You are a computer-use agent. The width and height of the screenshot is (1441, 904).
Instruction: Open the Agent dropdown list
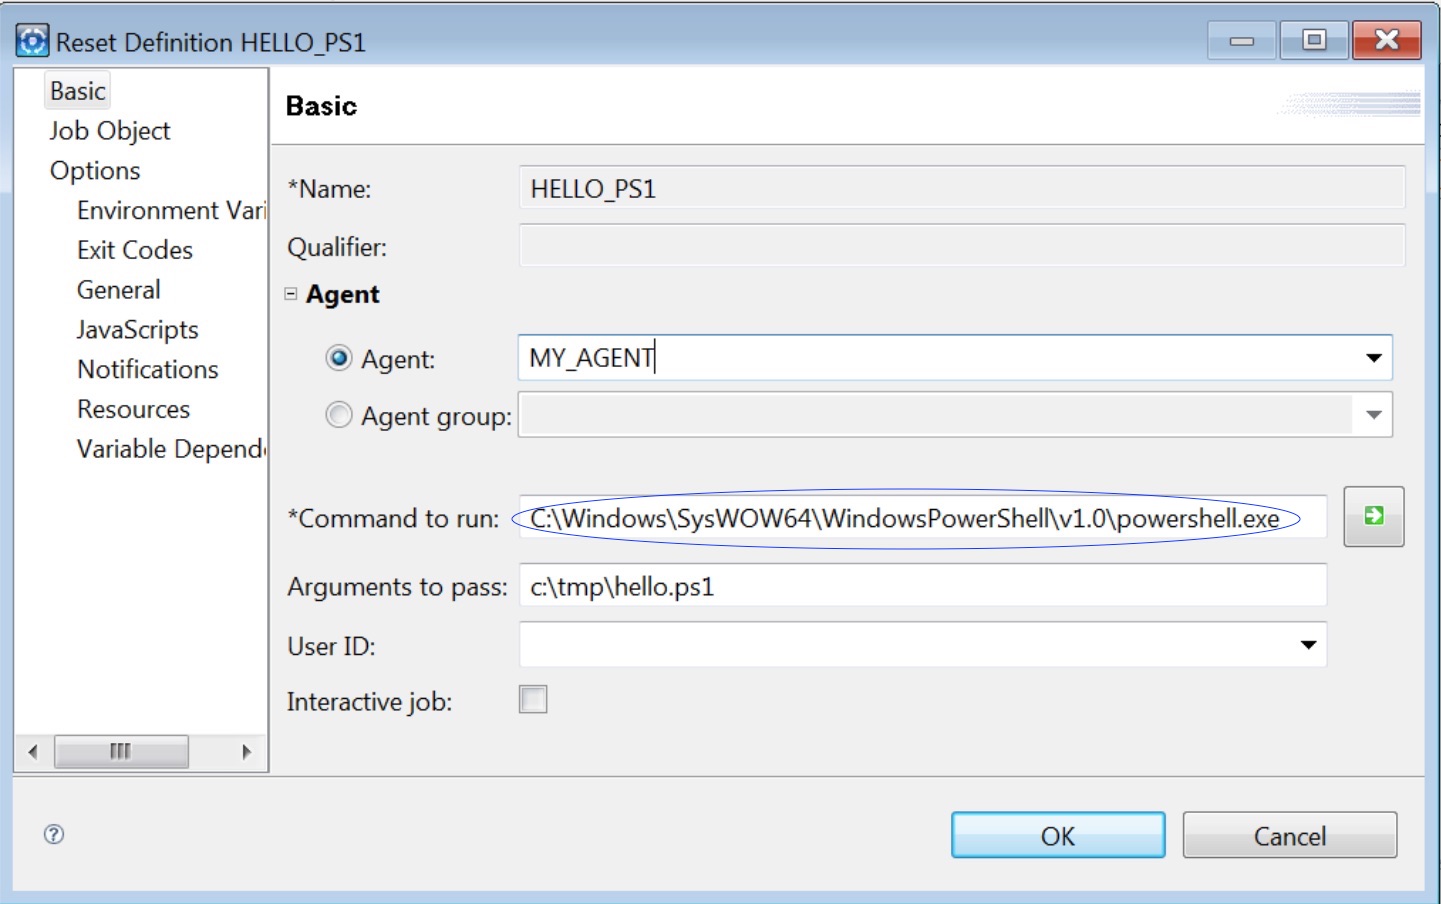1374,358
